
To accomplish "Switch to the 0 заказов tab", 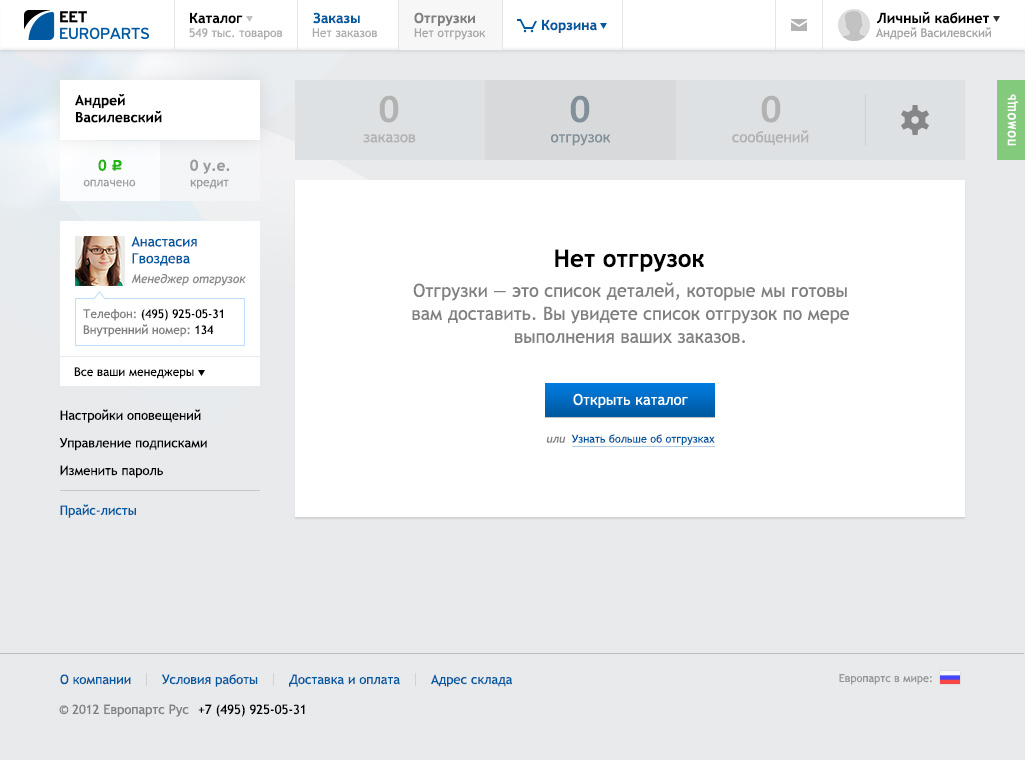I will coord(389,120).
